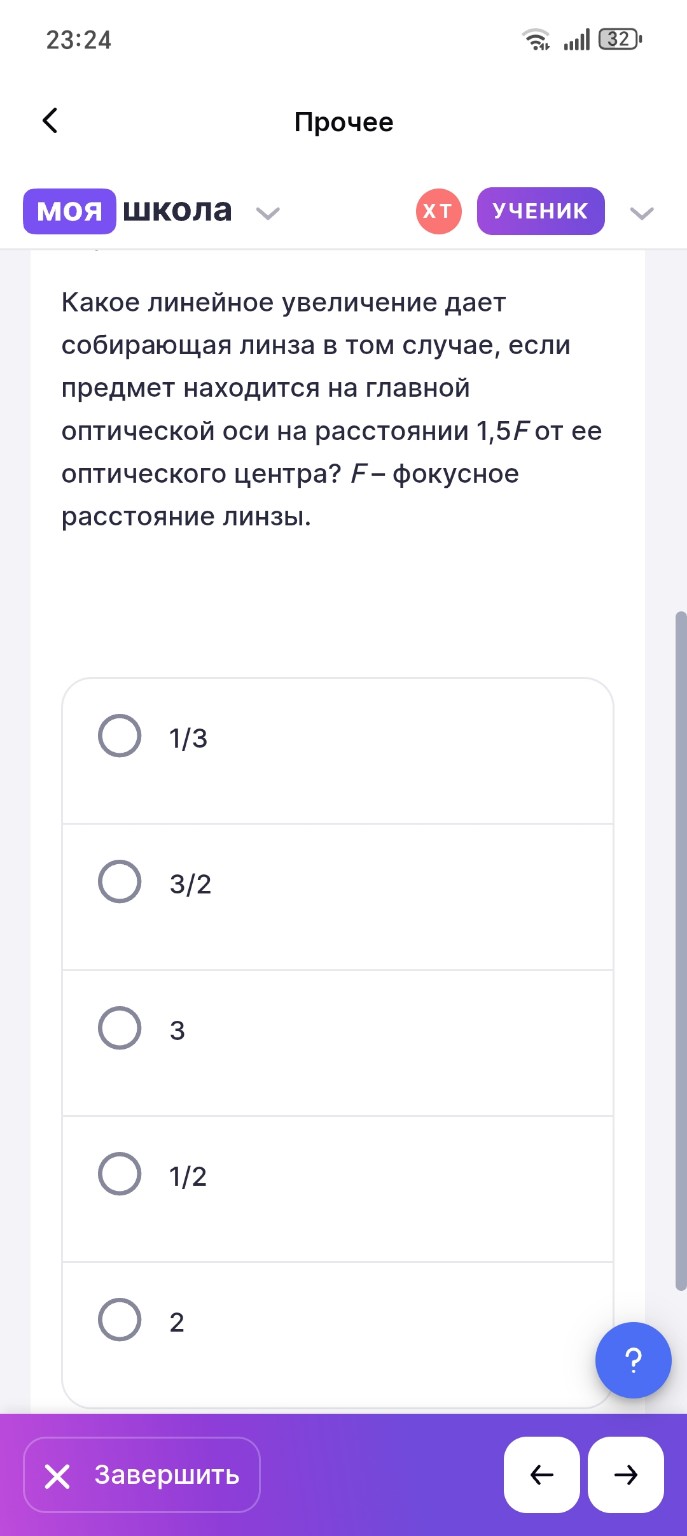Open the ХТ profile avatar icon

tap(436, 211)
